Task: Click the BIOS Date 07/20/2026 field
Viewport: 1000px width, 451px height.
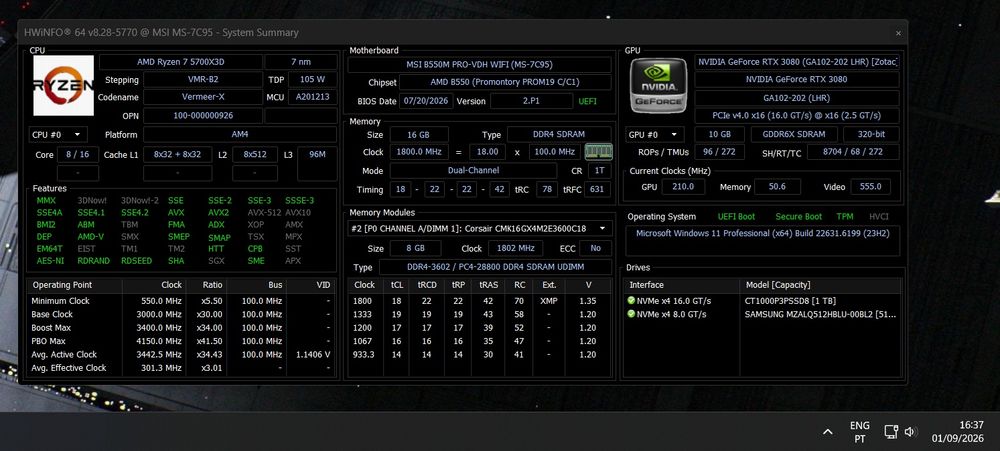Action: click(x=426, y=101)
